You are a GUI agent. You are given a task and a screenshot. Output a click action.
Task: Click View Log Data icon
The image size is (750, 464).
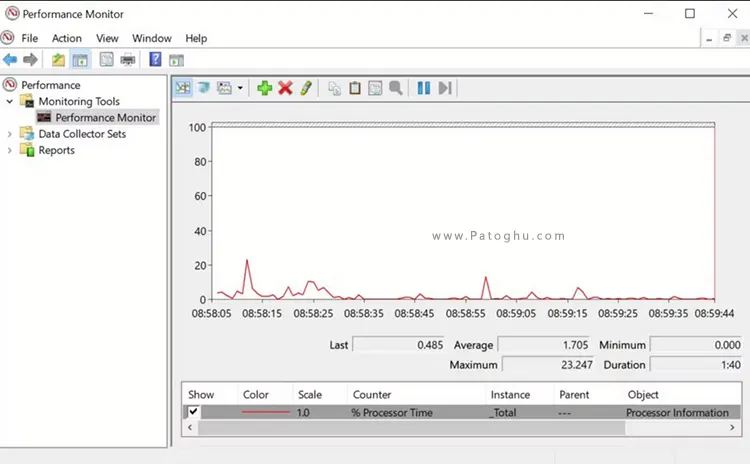pos(204,88)
